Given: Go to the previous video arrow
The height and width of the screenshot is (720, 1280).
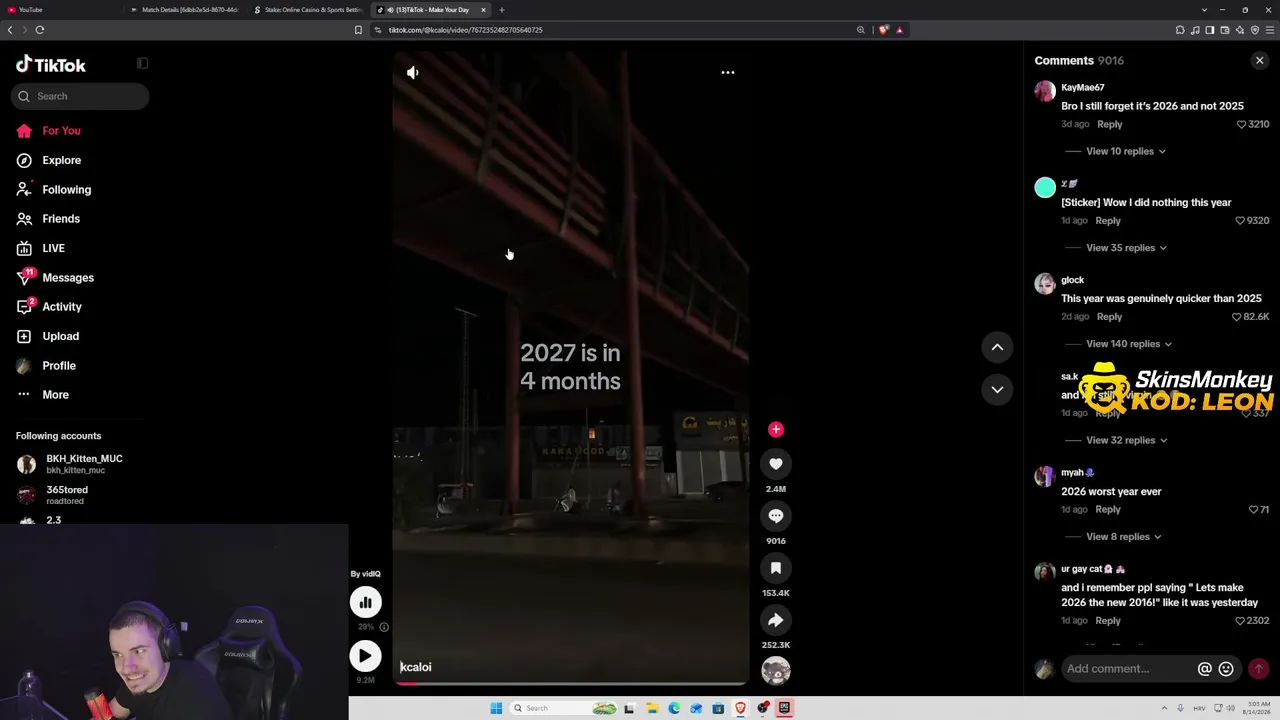Looking at the screenshot, I should click(997, 347).
